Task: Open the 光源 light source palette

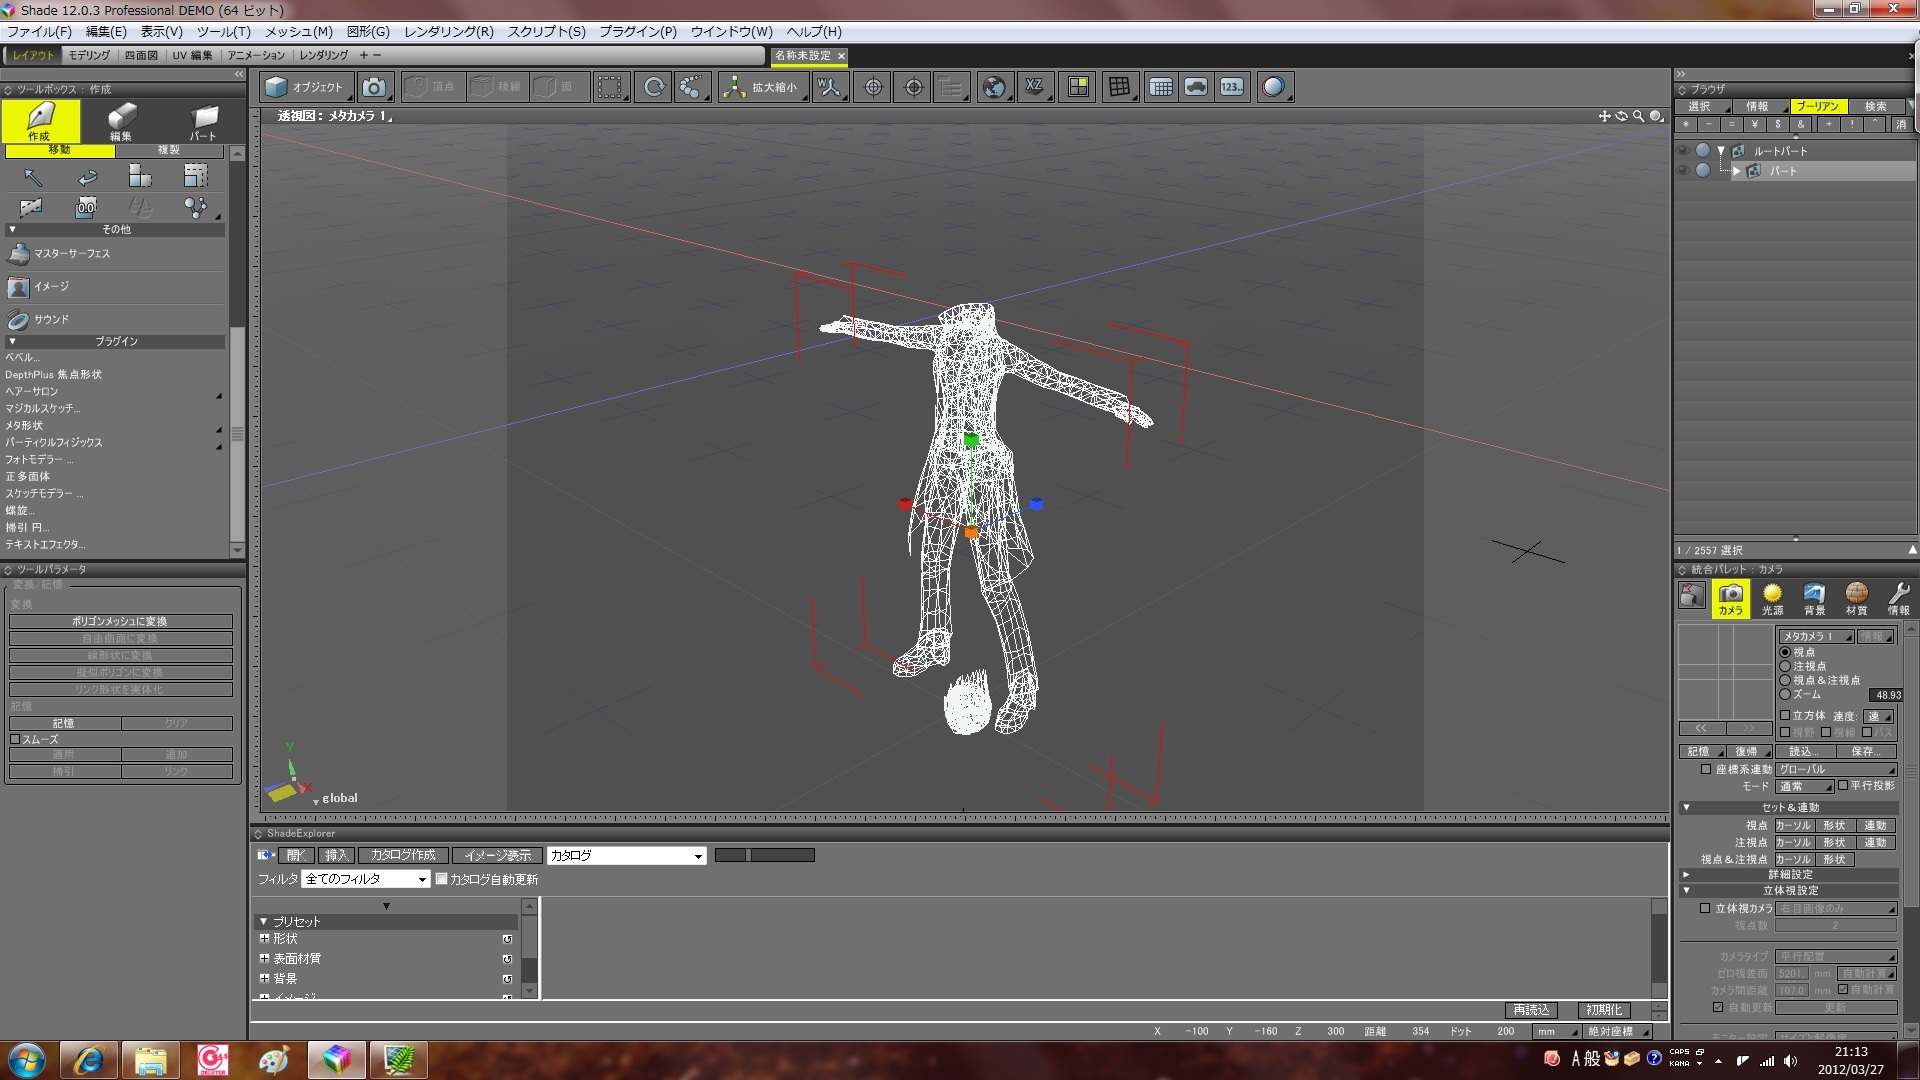Action: point(1772,598)
